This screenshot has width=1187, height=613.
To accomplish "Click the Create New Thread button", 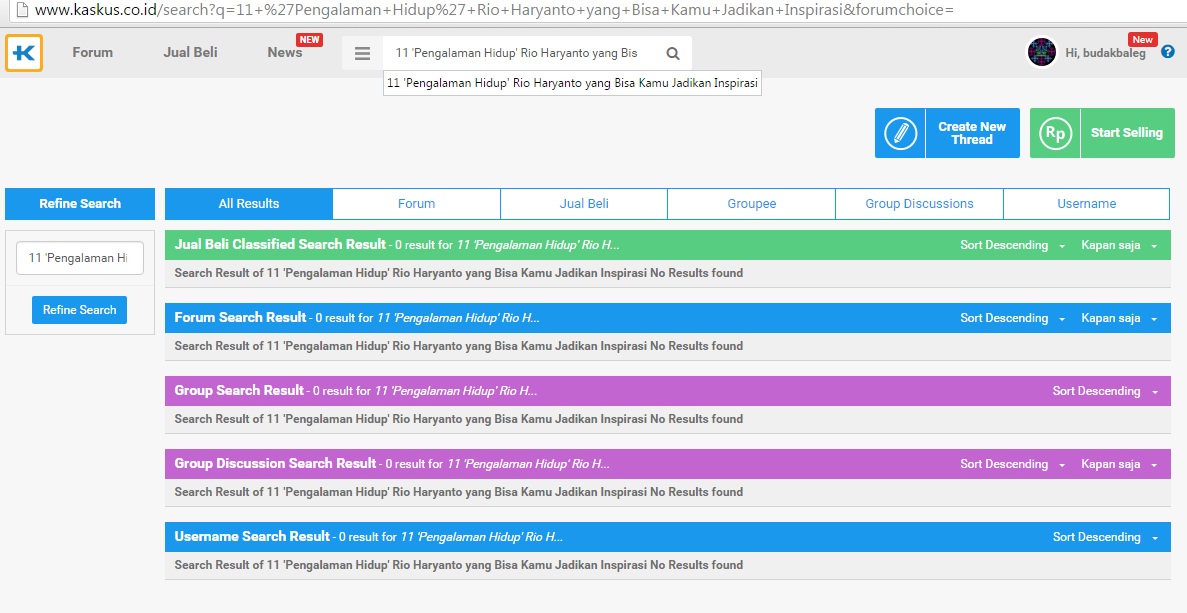I will coord(947,133).
